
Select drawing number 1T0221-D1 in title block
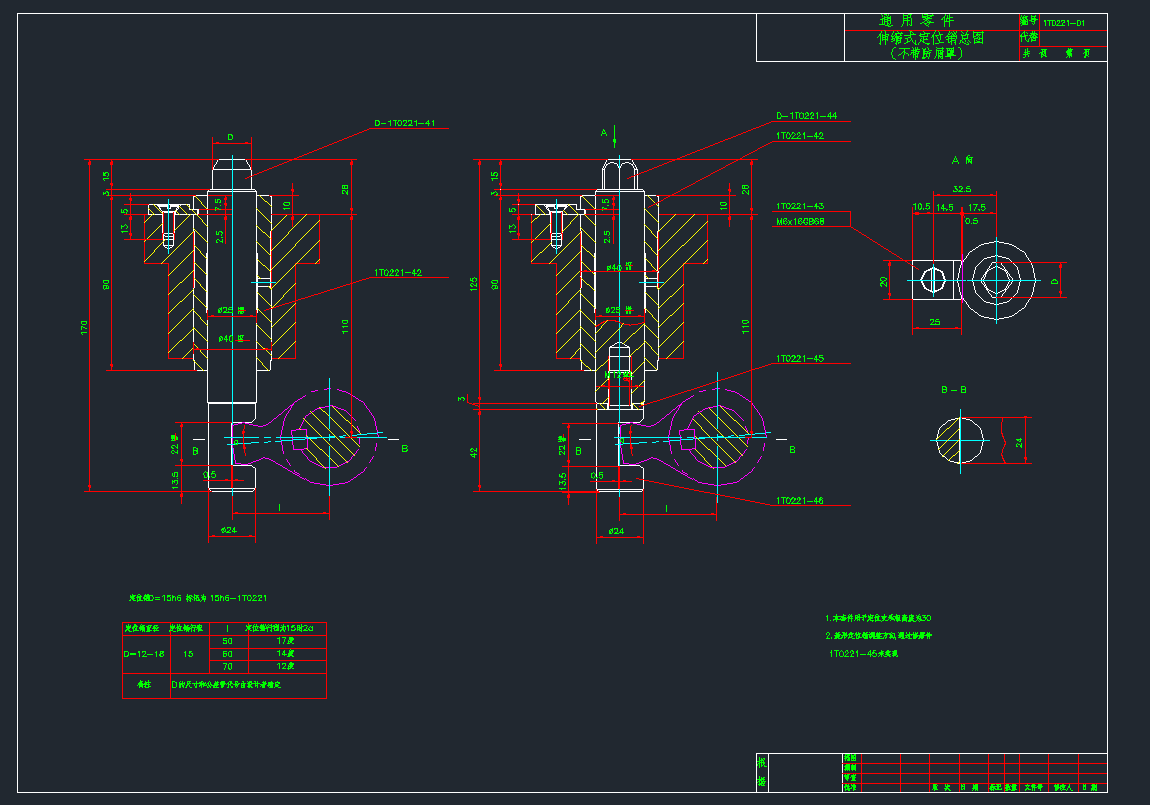[1063, 22]
